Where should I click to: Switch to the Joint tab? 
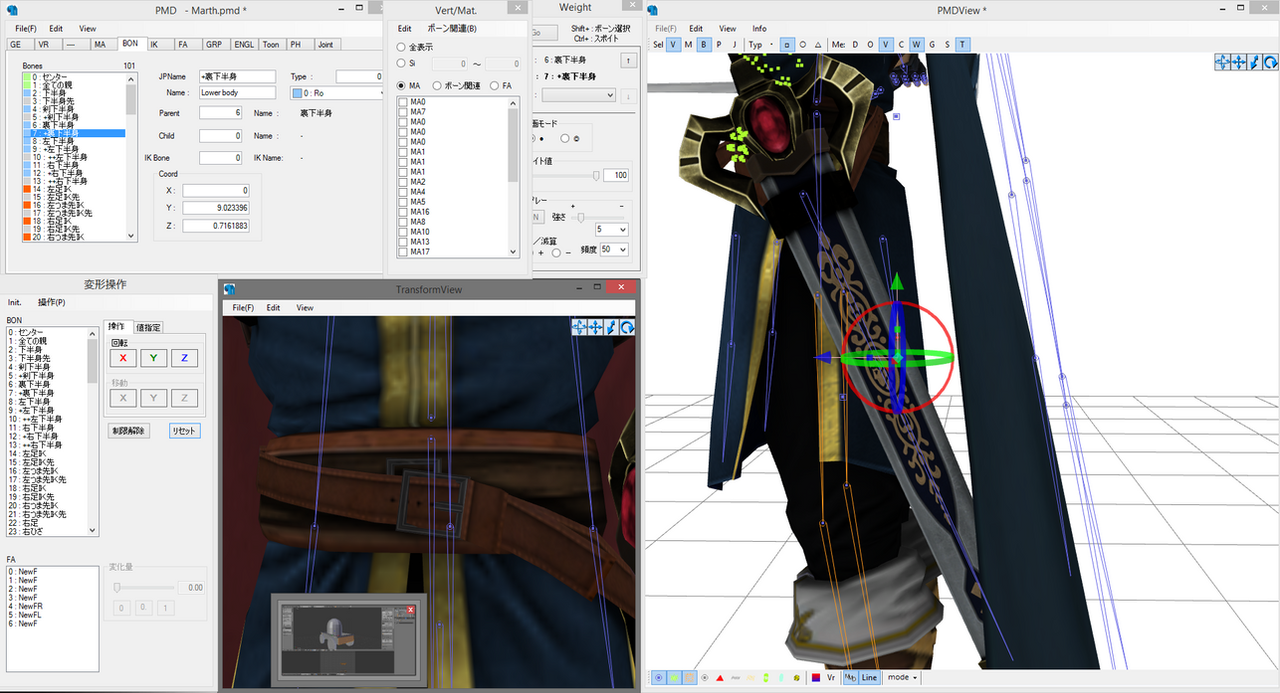coord(325,44)
